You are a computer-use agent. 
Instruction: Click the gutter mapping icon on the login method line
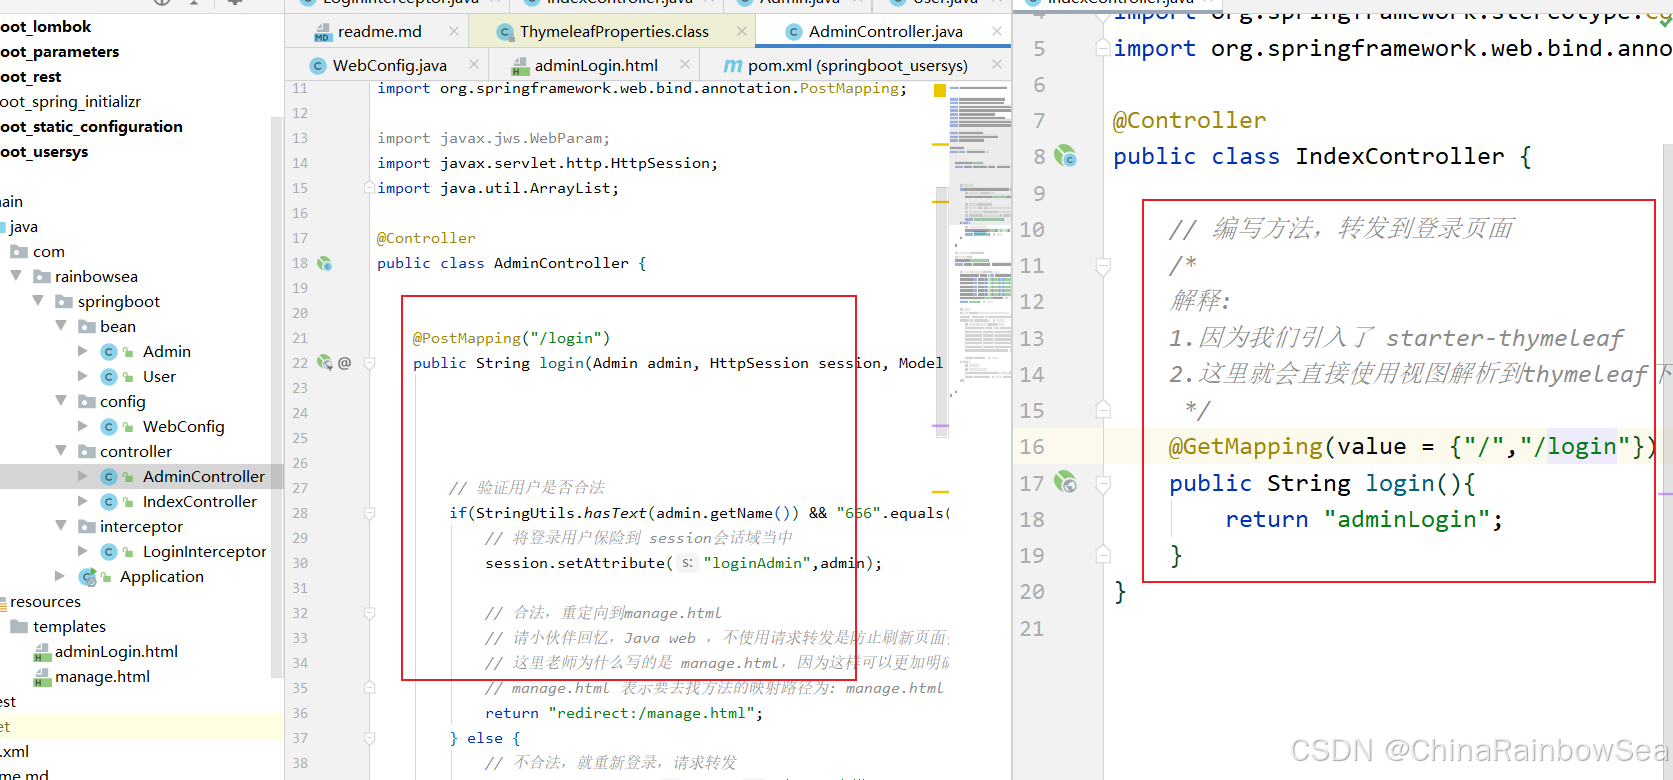coord(325,363)
